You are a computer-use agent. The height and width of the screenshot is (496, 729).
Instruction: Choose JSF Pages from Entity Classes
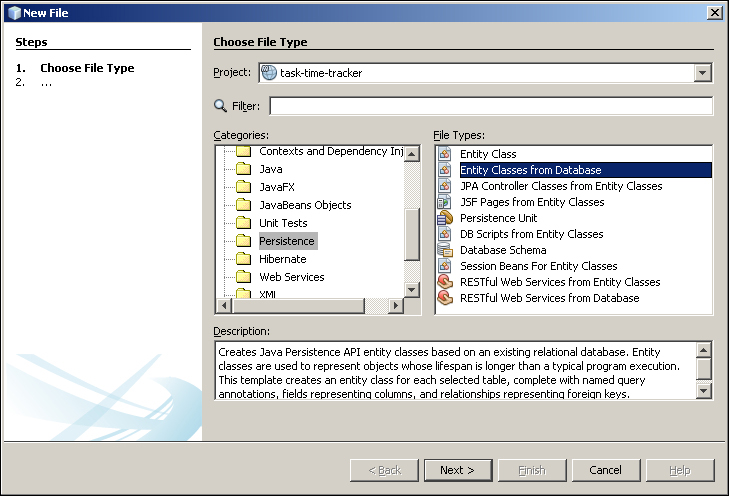tap(532, 202)
